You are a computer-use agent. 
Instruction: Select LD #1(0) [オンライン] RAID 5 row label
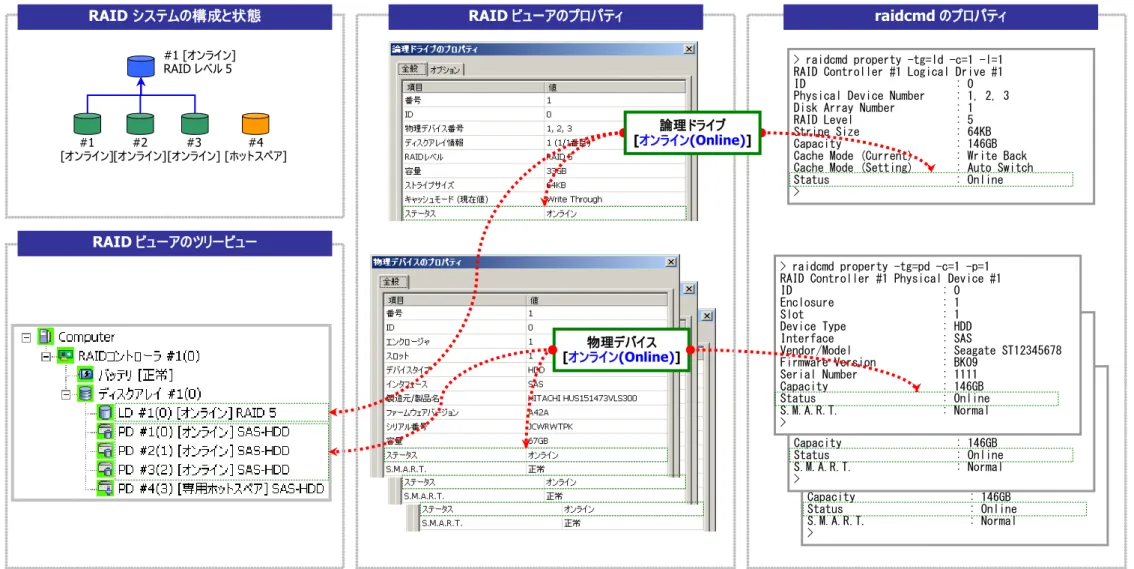197,413
